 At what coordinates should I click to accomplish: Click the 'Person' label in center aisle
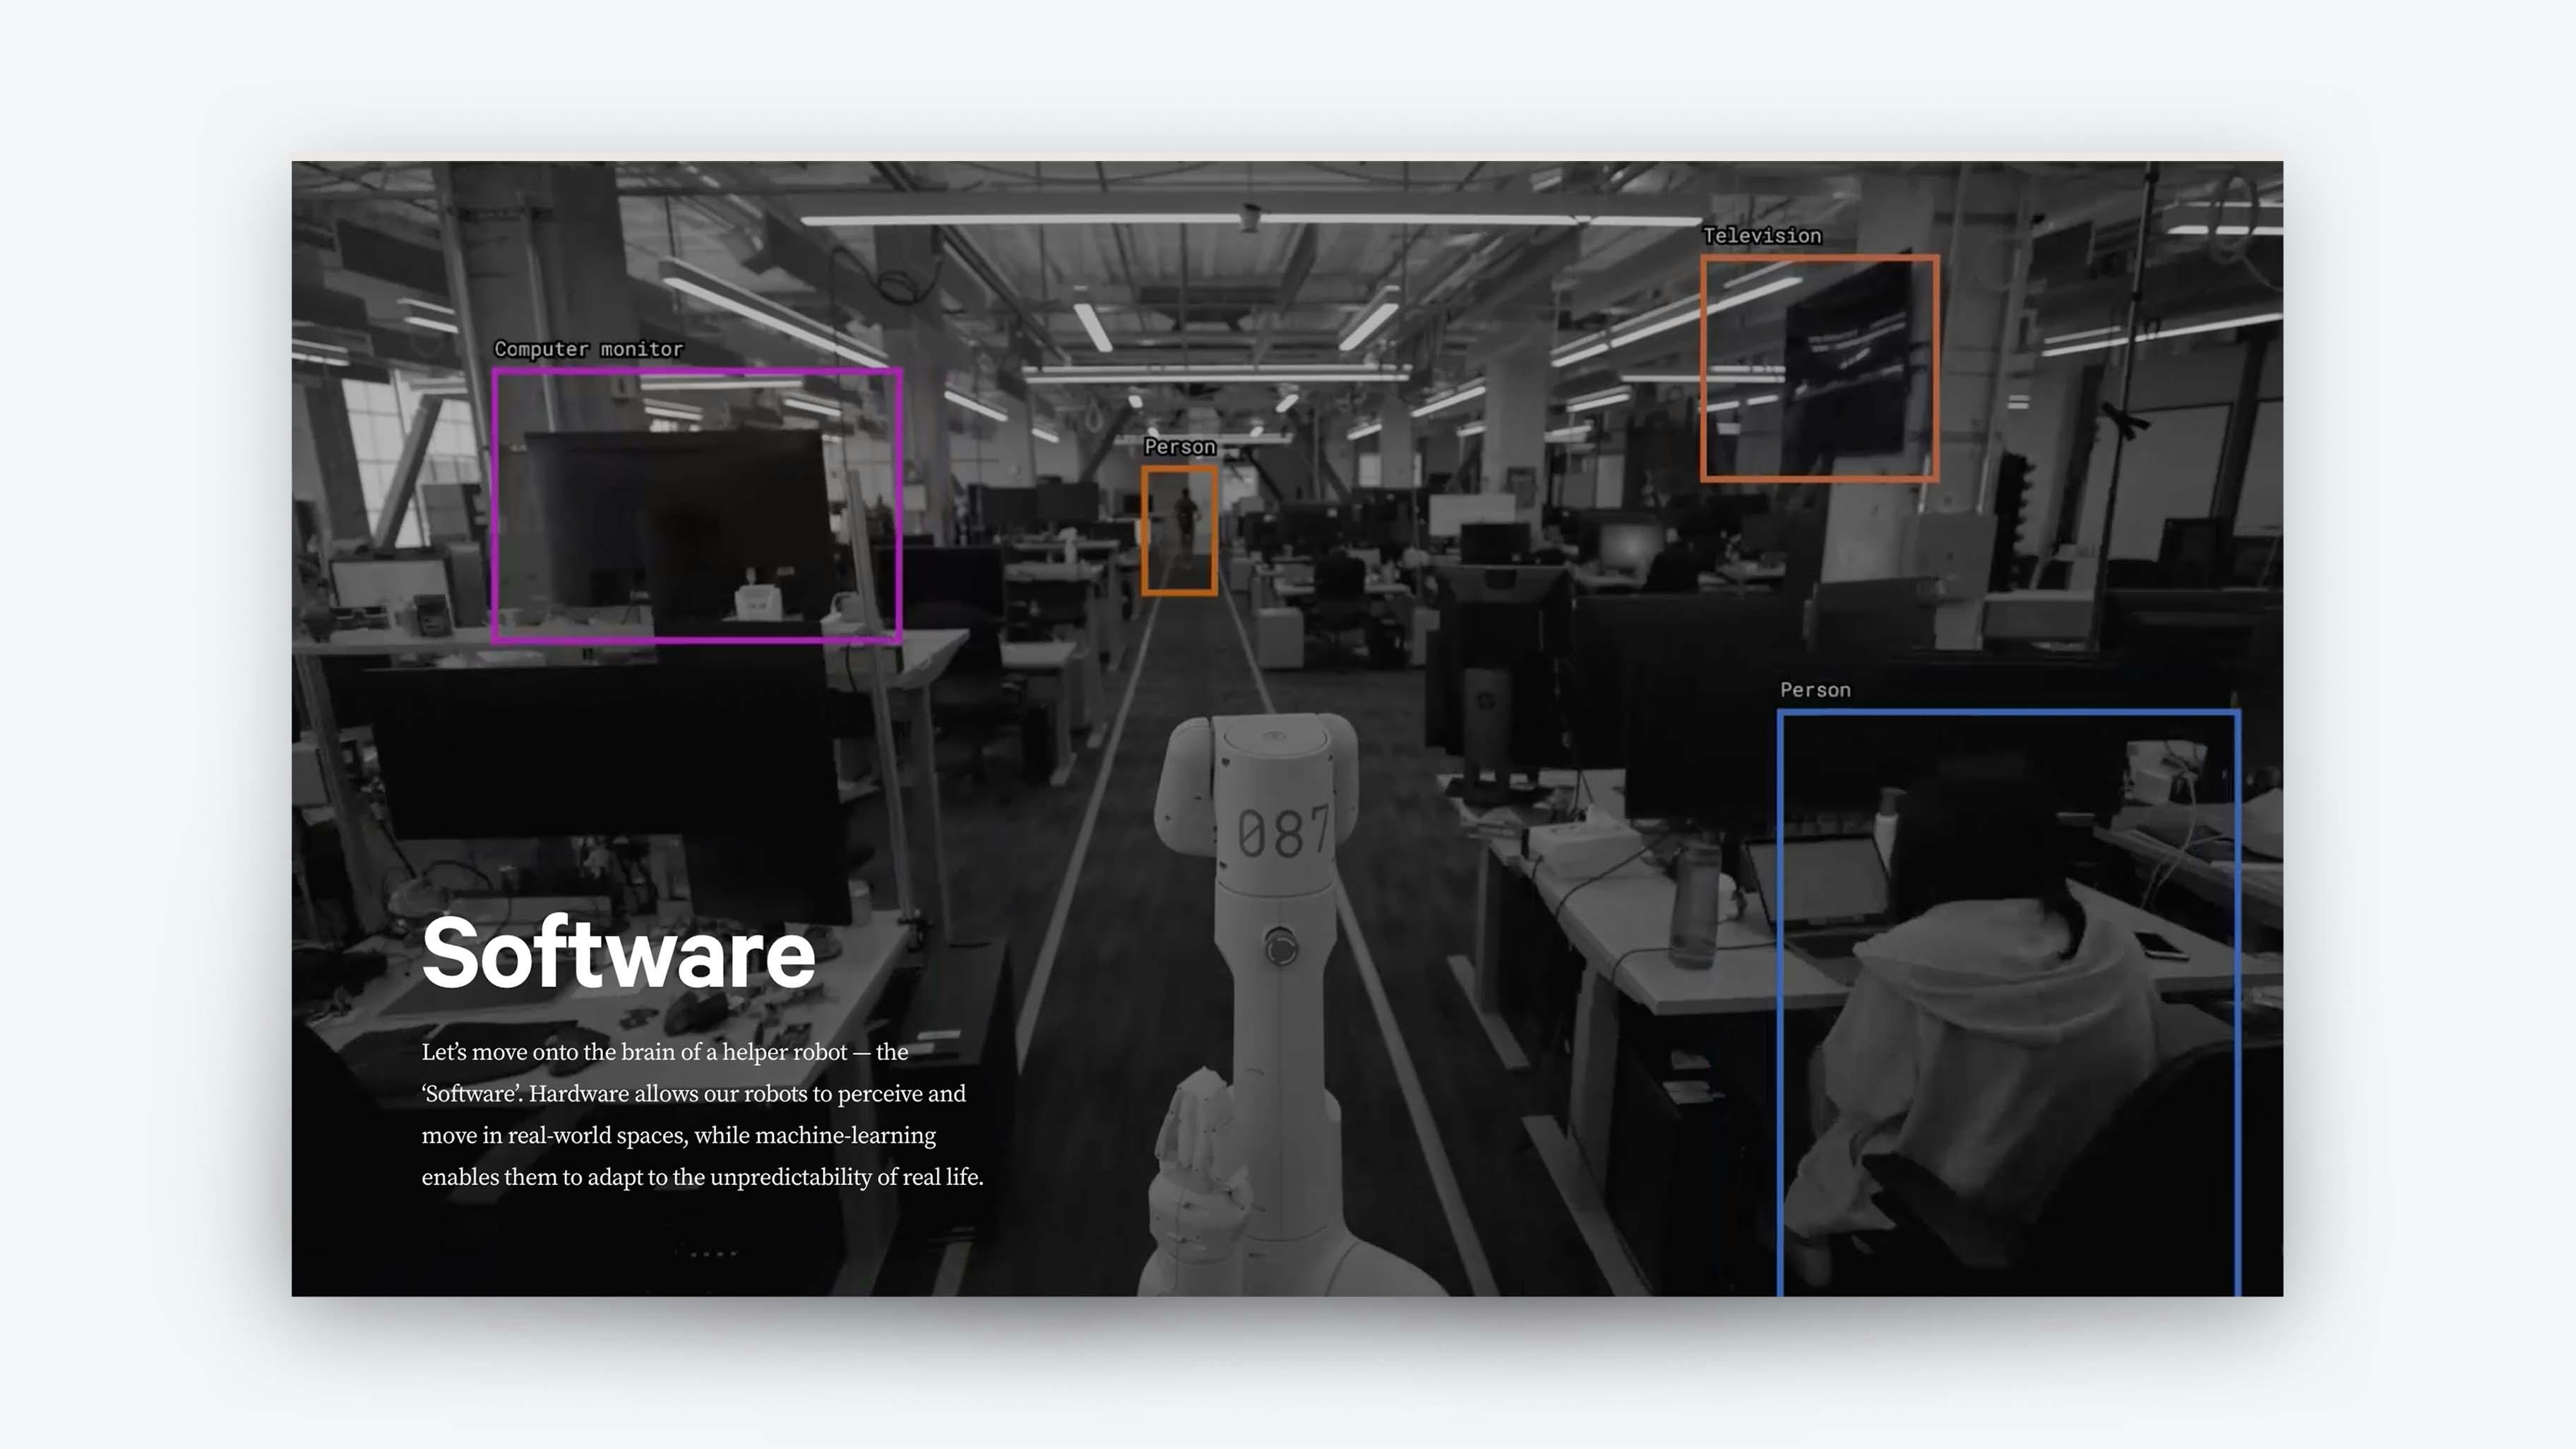pos(1179,447)
